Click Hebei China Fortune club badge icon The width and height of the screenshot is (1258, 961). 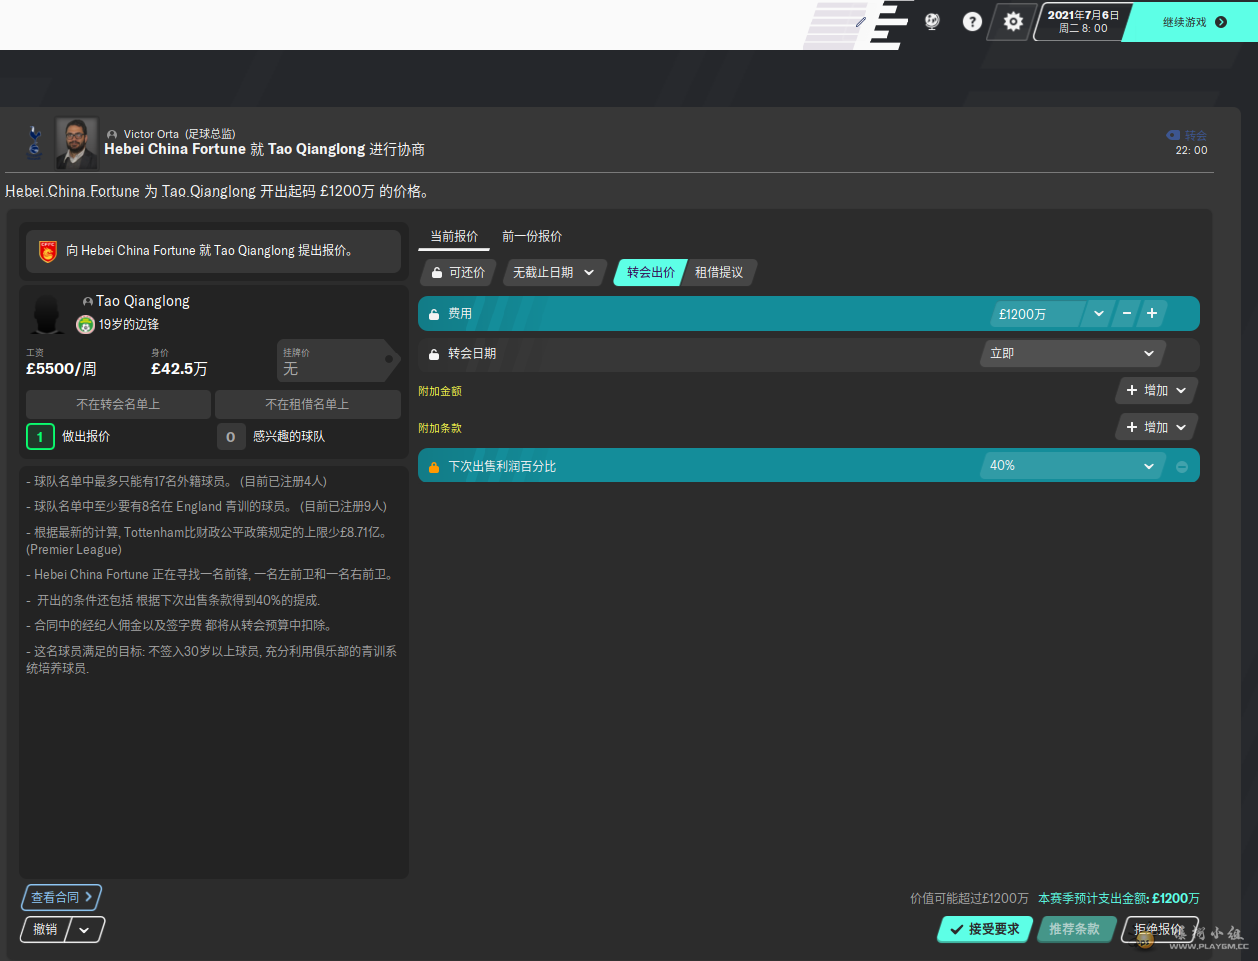[x=47, y=251]
